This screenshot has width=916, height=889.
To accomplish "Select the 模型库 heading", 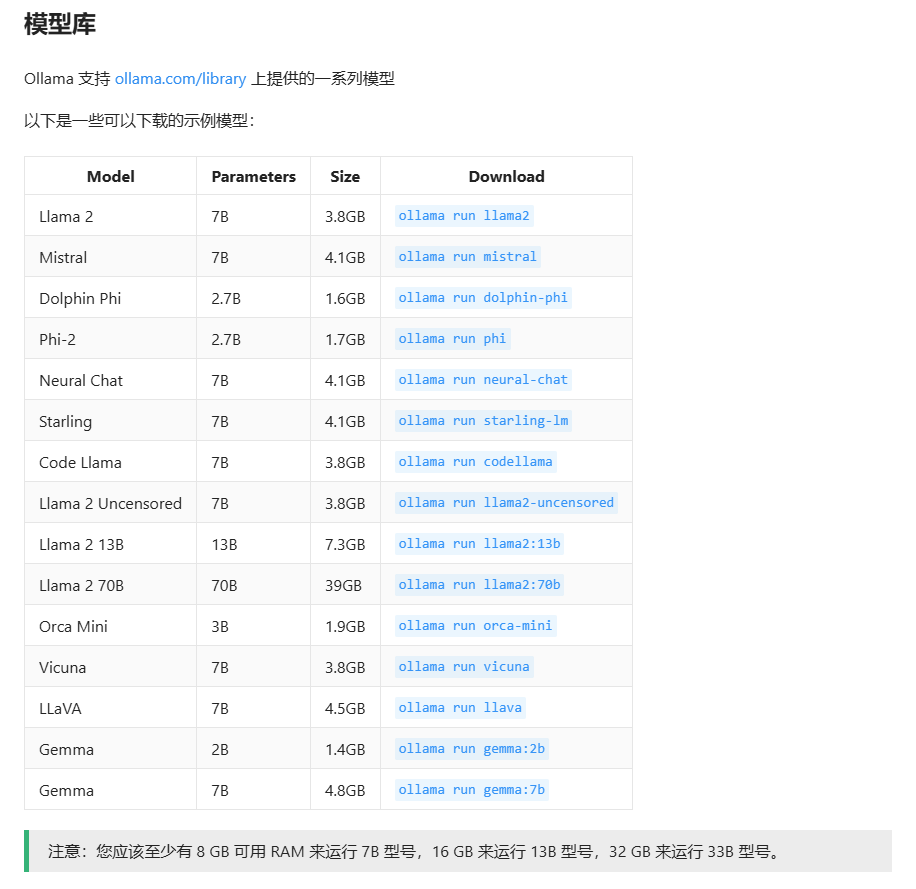I will (x=60, y=25).
